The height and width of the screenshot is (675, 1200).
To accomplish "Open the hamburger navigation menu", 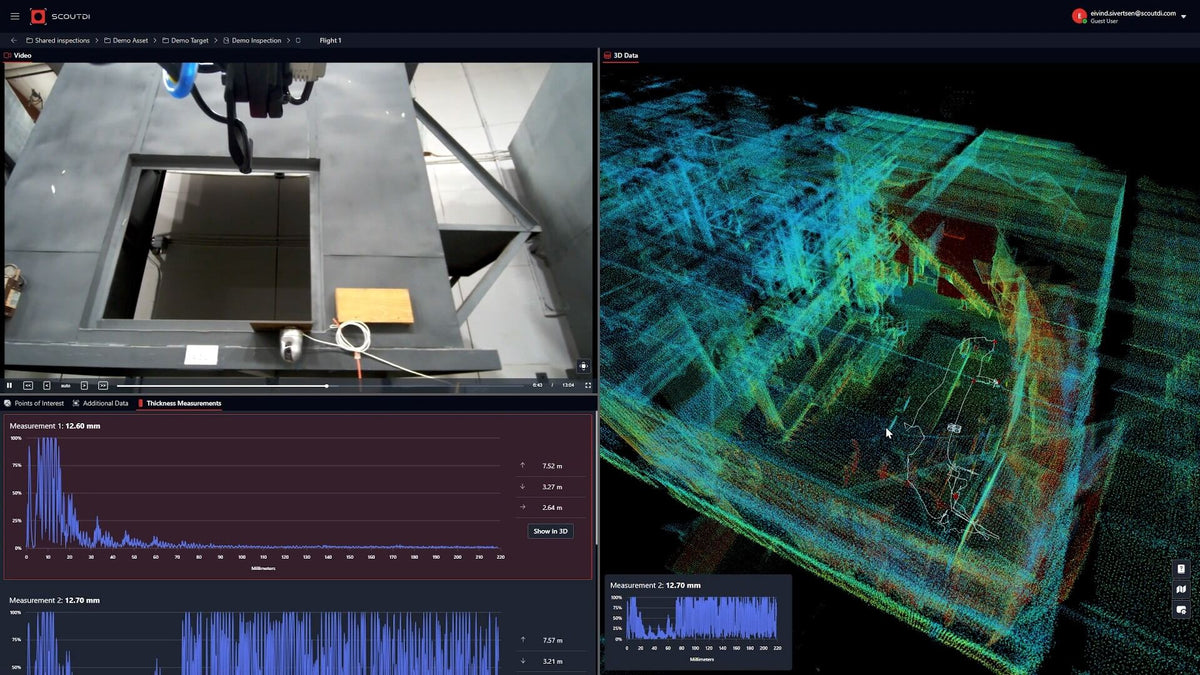I will coord(14,16).
